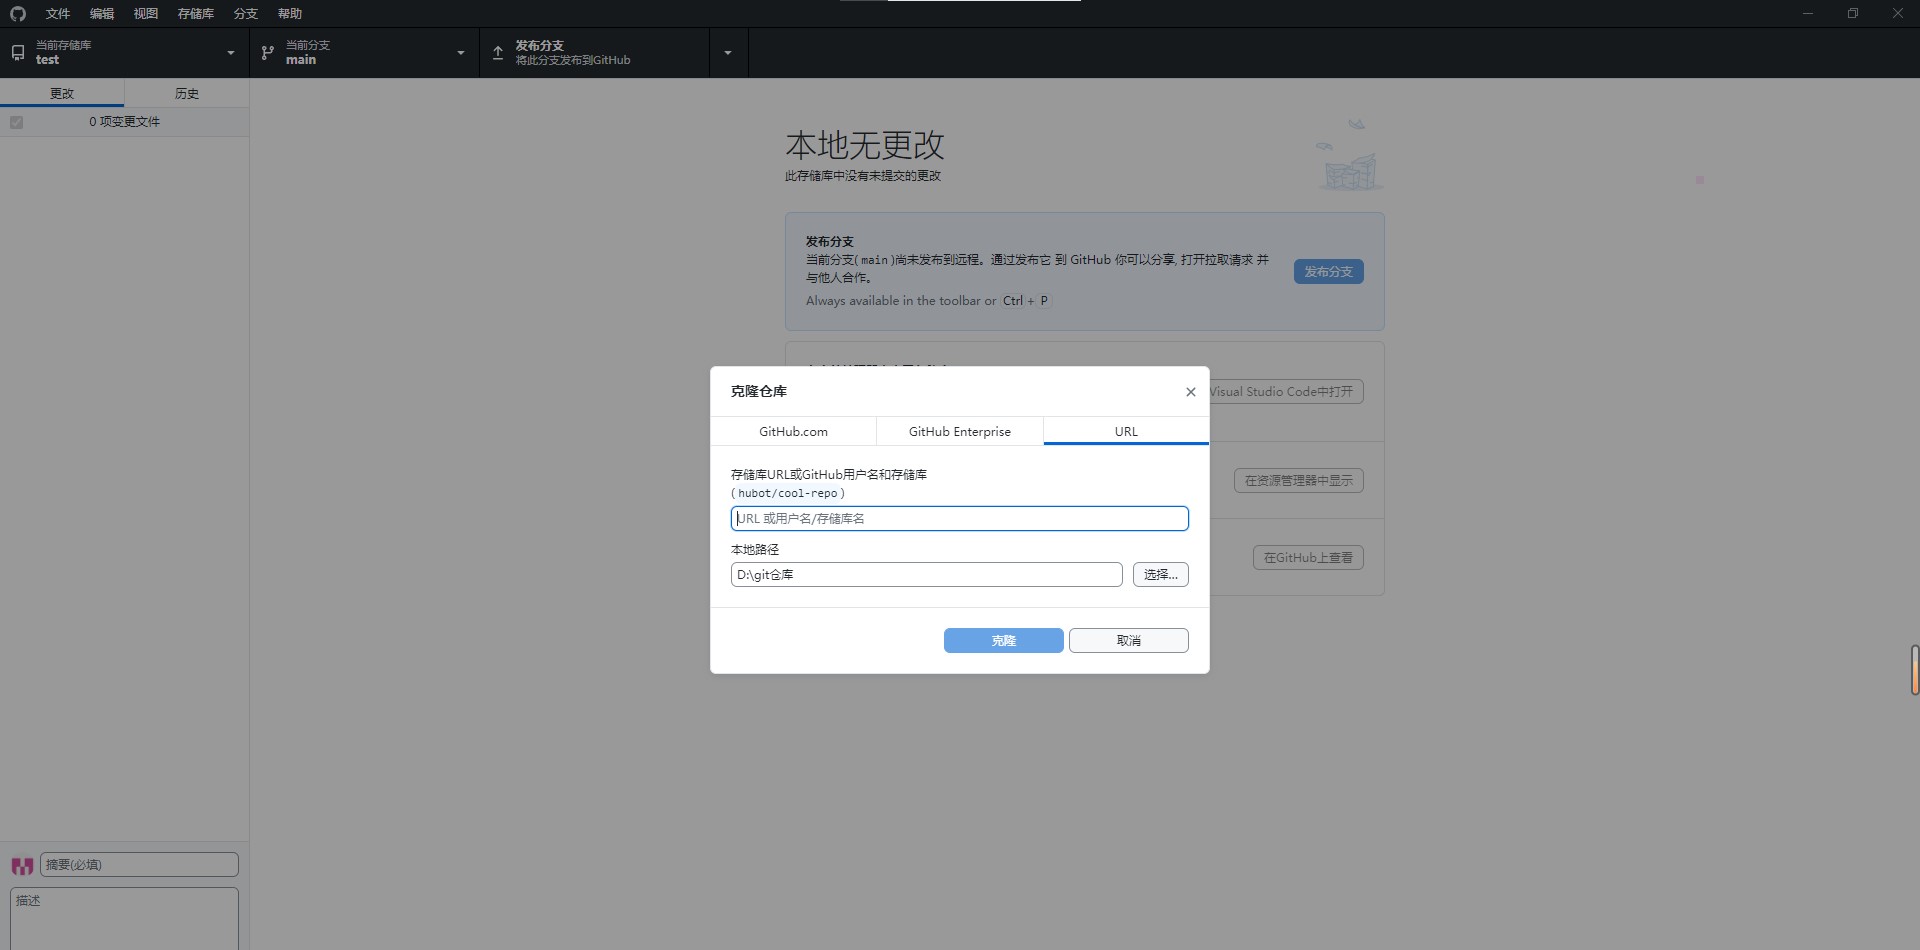This screenshot has height=950, width=1920.
Task: Click the 选择... browse path button
Action: 1160,575
